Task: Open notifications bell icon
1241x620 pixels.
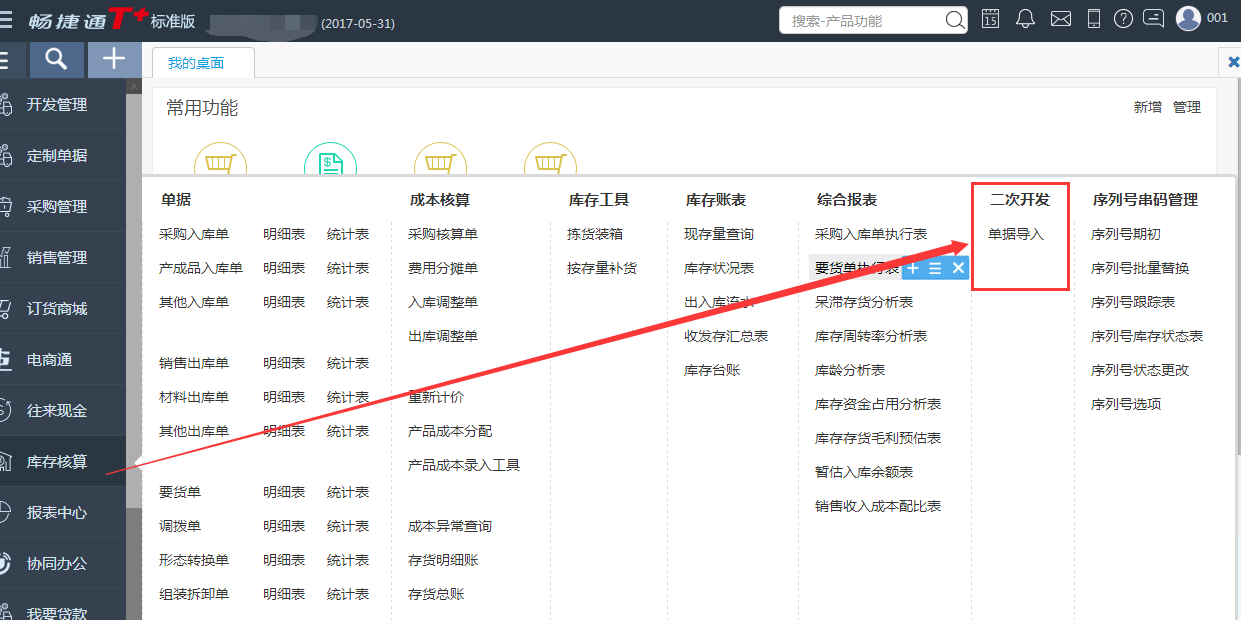Action: [x=1025, y=19]
